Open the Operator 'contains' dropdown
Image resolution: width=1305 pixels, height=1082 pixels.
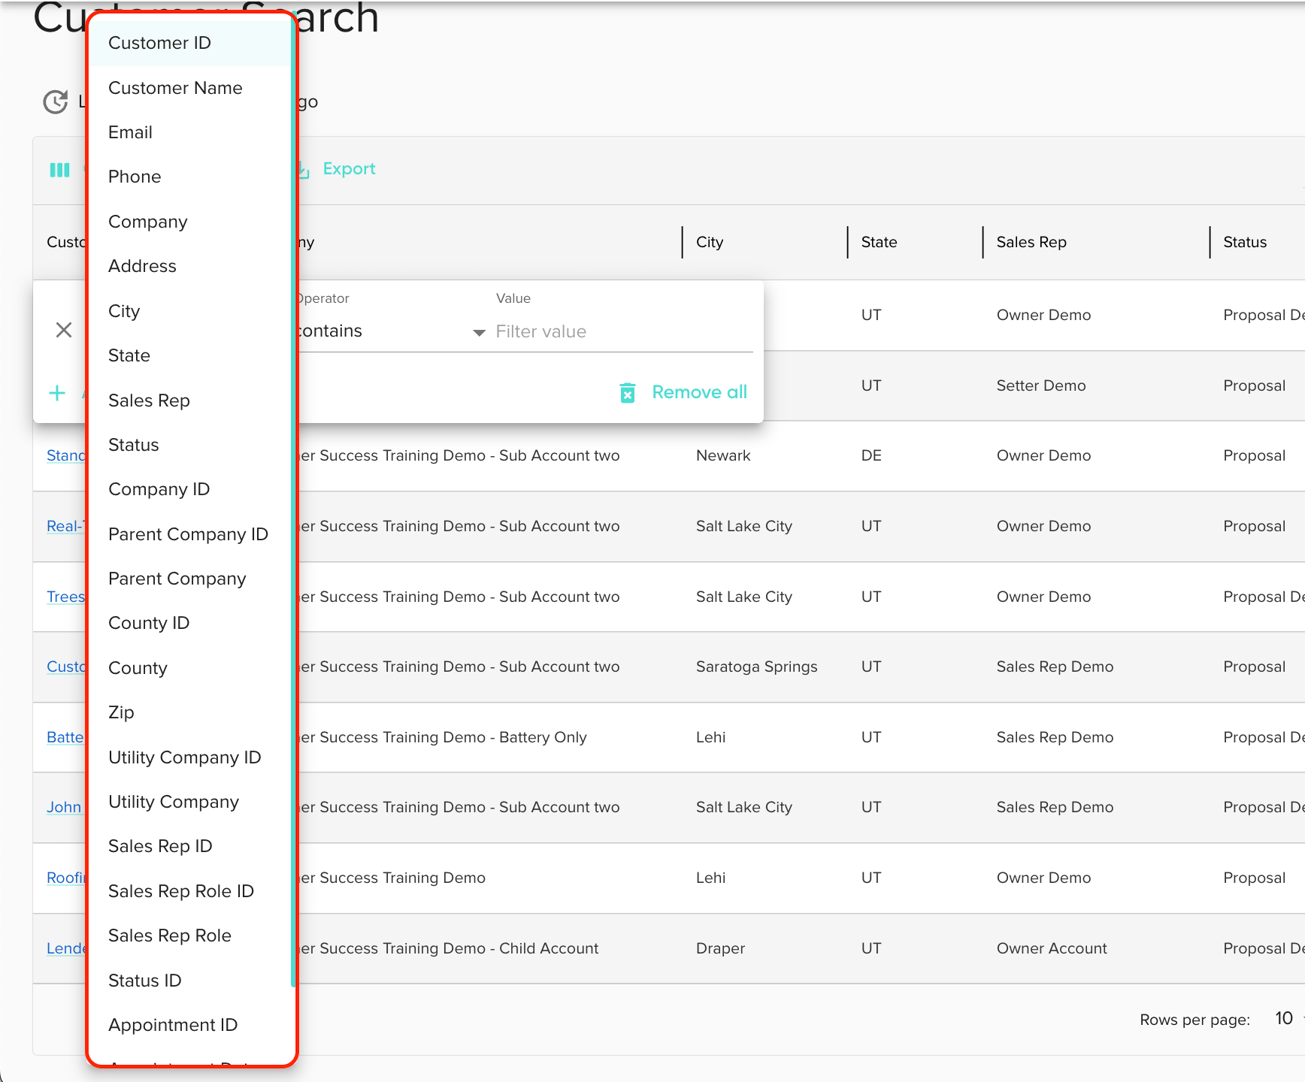pyautogui.click(x=390, y=331)
